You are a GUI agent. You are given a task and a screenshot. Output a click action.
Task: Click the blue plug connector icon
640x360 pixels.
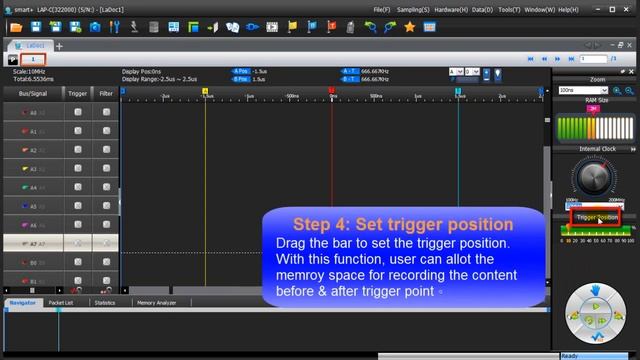(x=252, y=27)
